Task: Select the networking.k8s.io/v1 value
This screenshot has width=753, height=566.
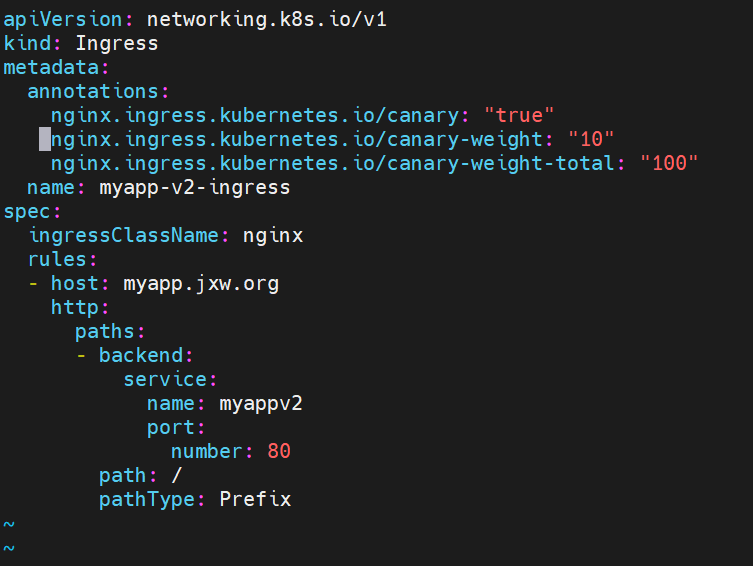Action: [267, 20]
